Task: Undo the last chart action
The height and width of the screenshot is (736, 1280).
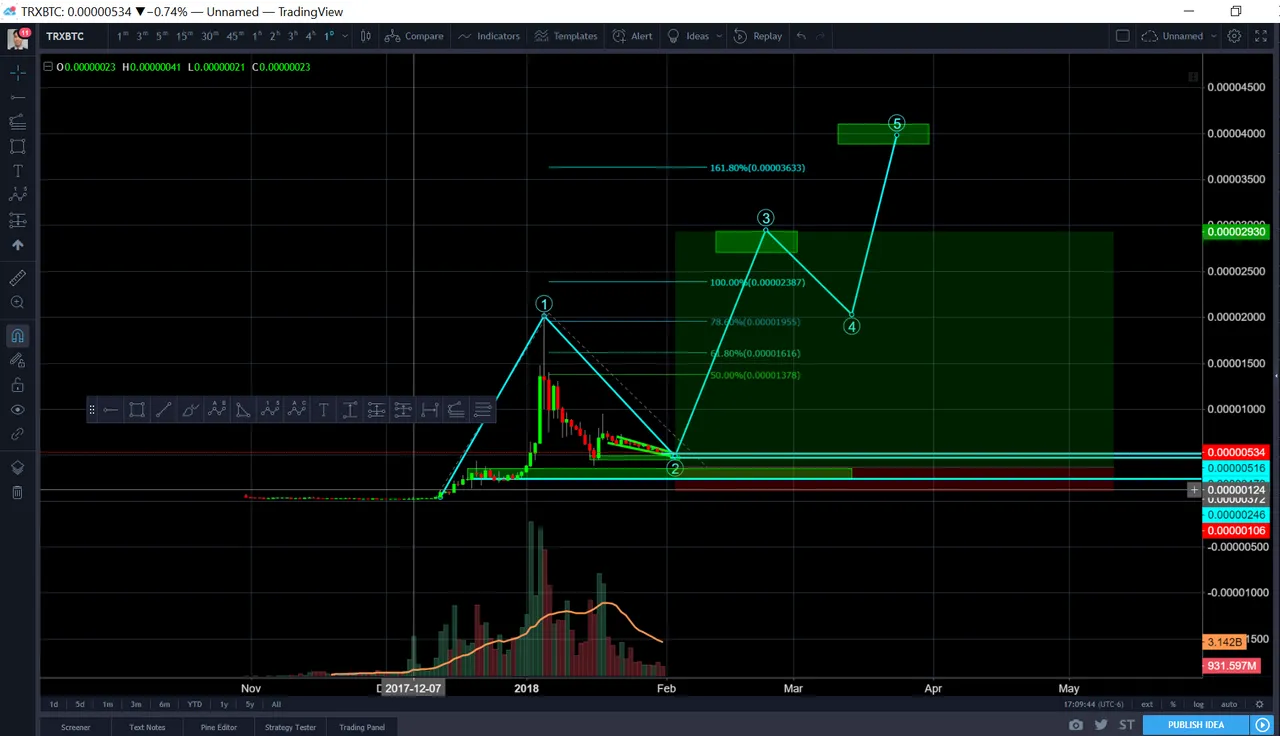Action: [x=801, y=36]
